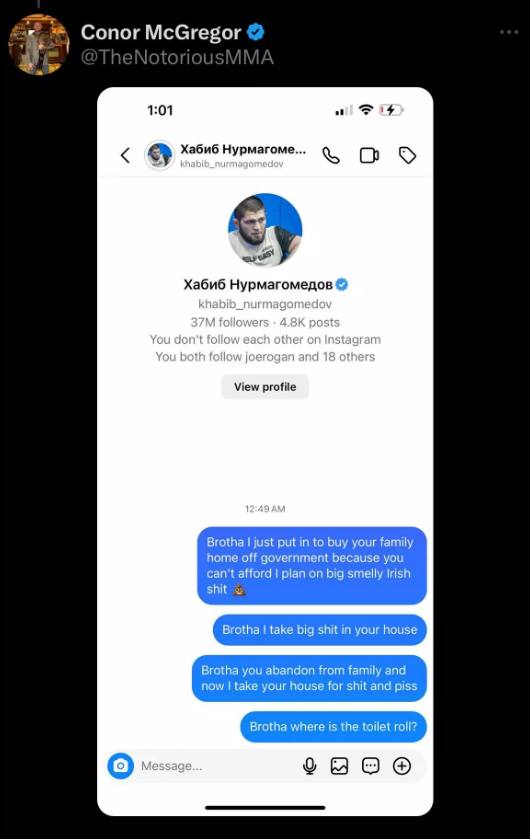Tap the large Khabib profile picture

(265, 230)
